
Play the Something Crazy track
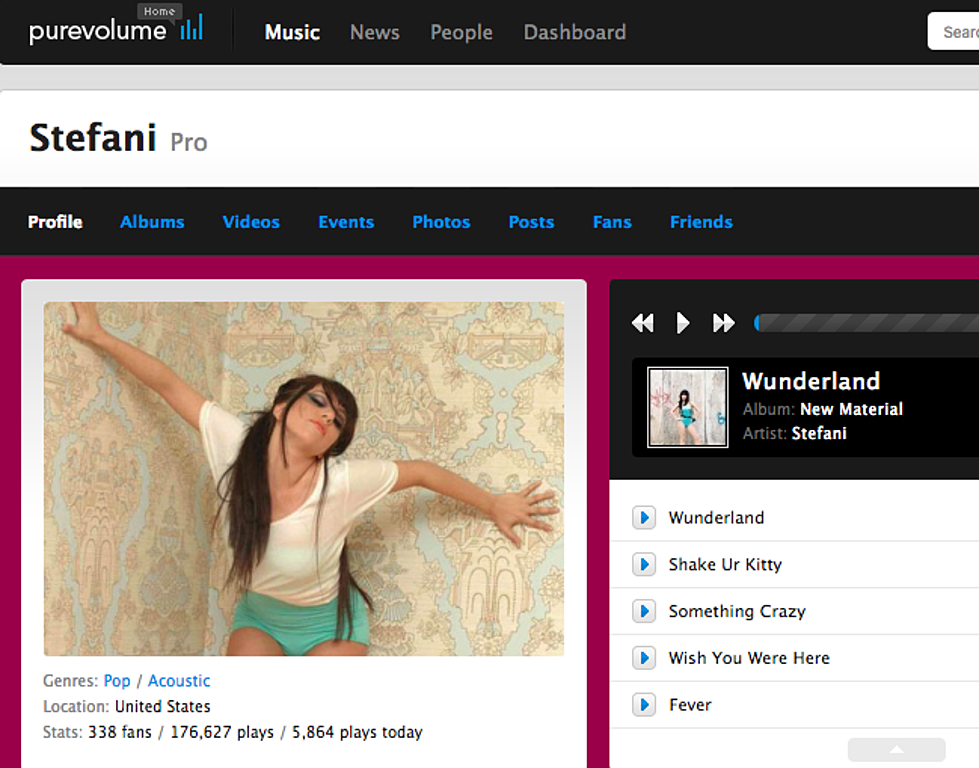tap(644, 611)
